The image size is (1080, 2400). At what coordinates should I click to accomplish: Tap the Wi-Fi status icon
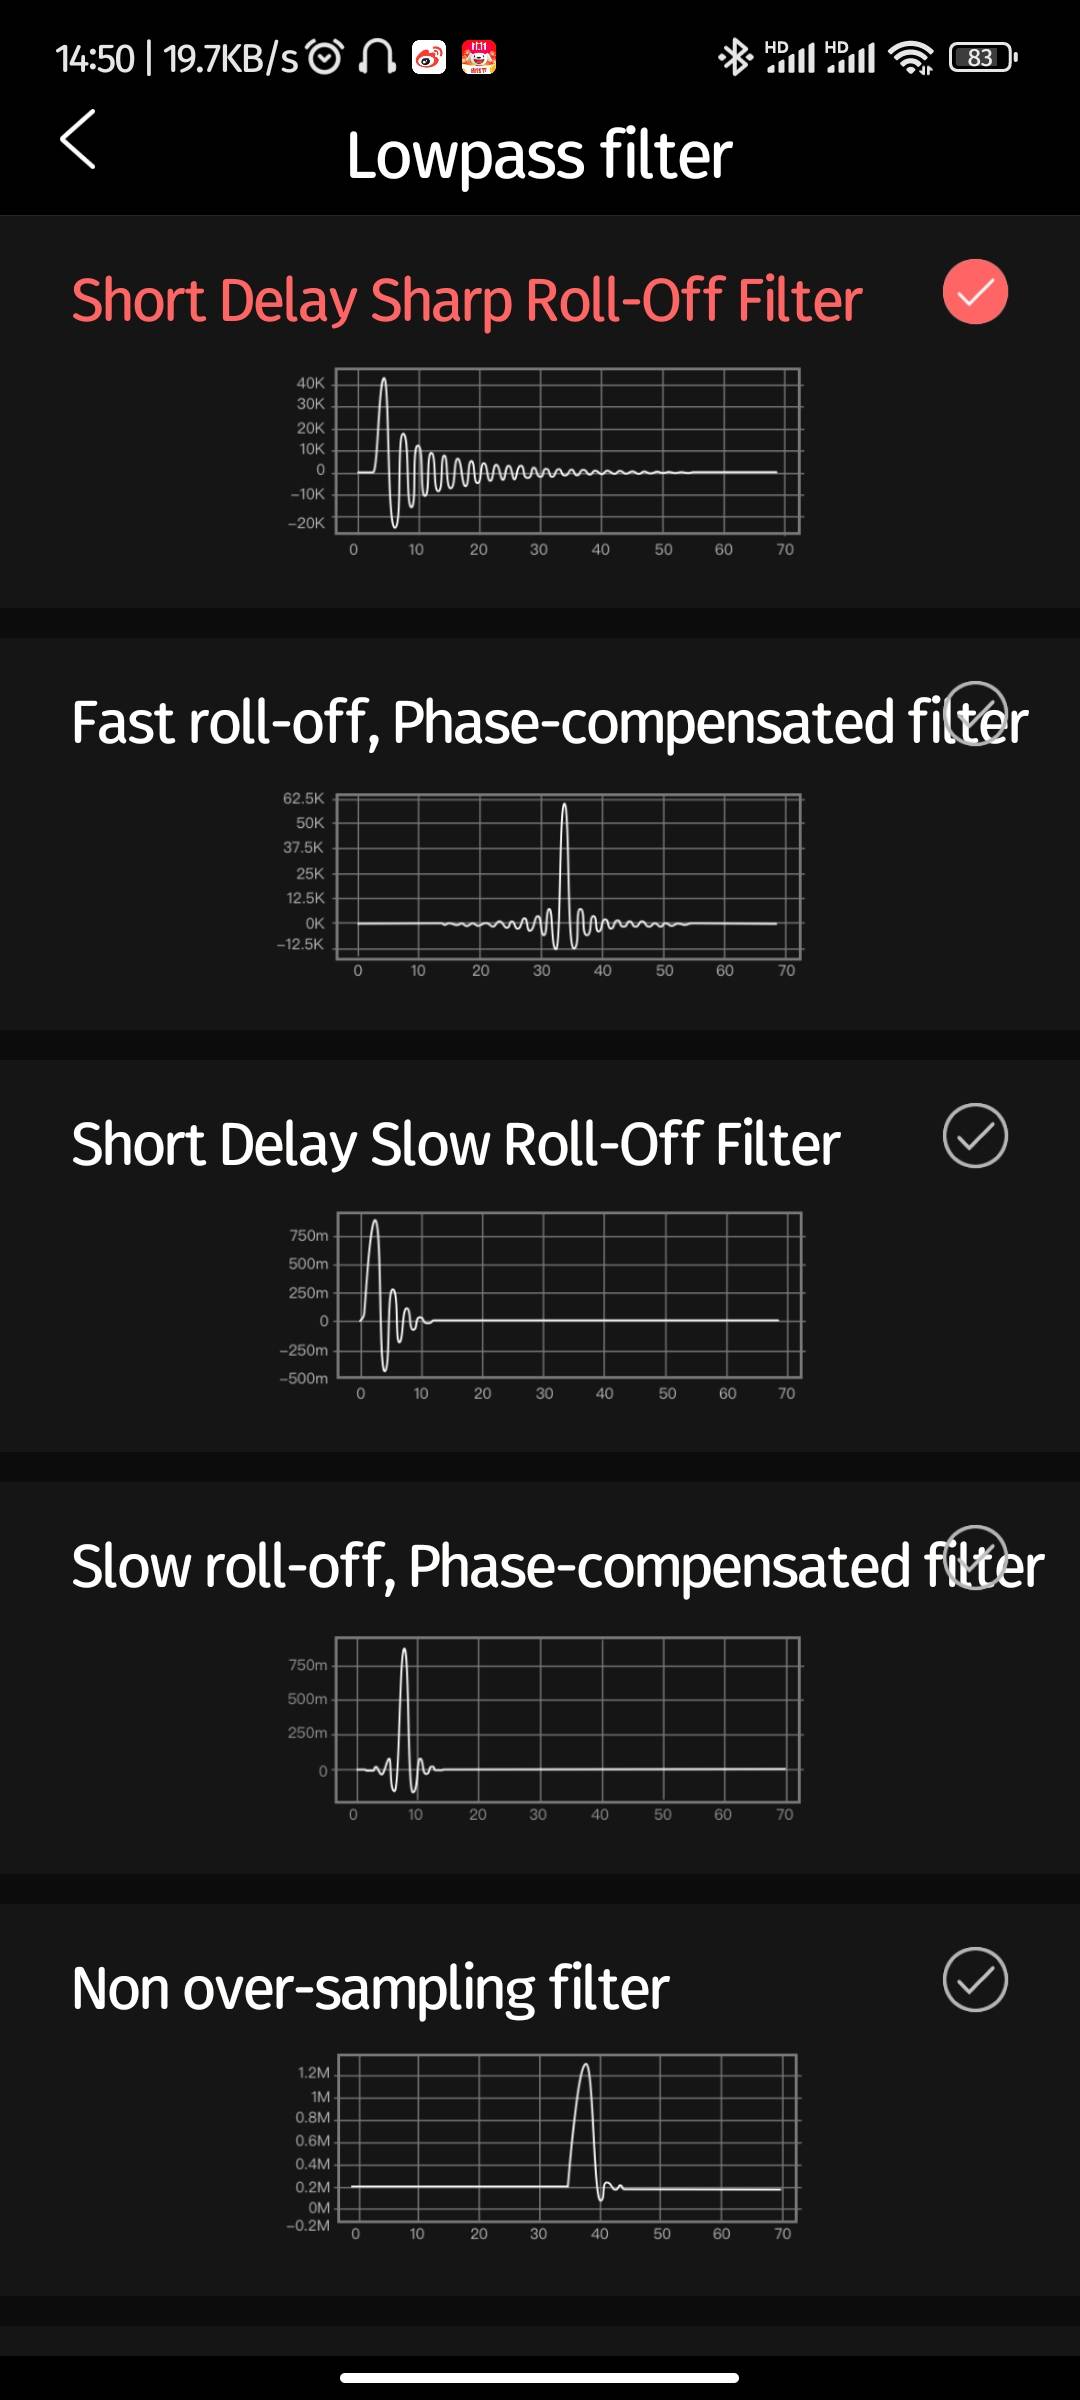coord(911,58)
